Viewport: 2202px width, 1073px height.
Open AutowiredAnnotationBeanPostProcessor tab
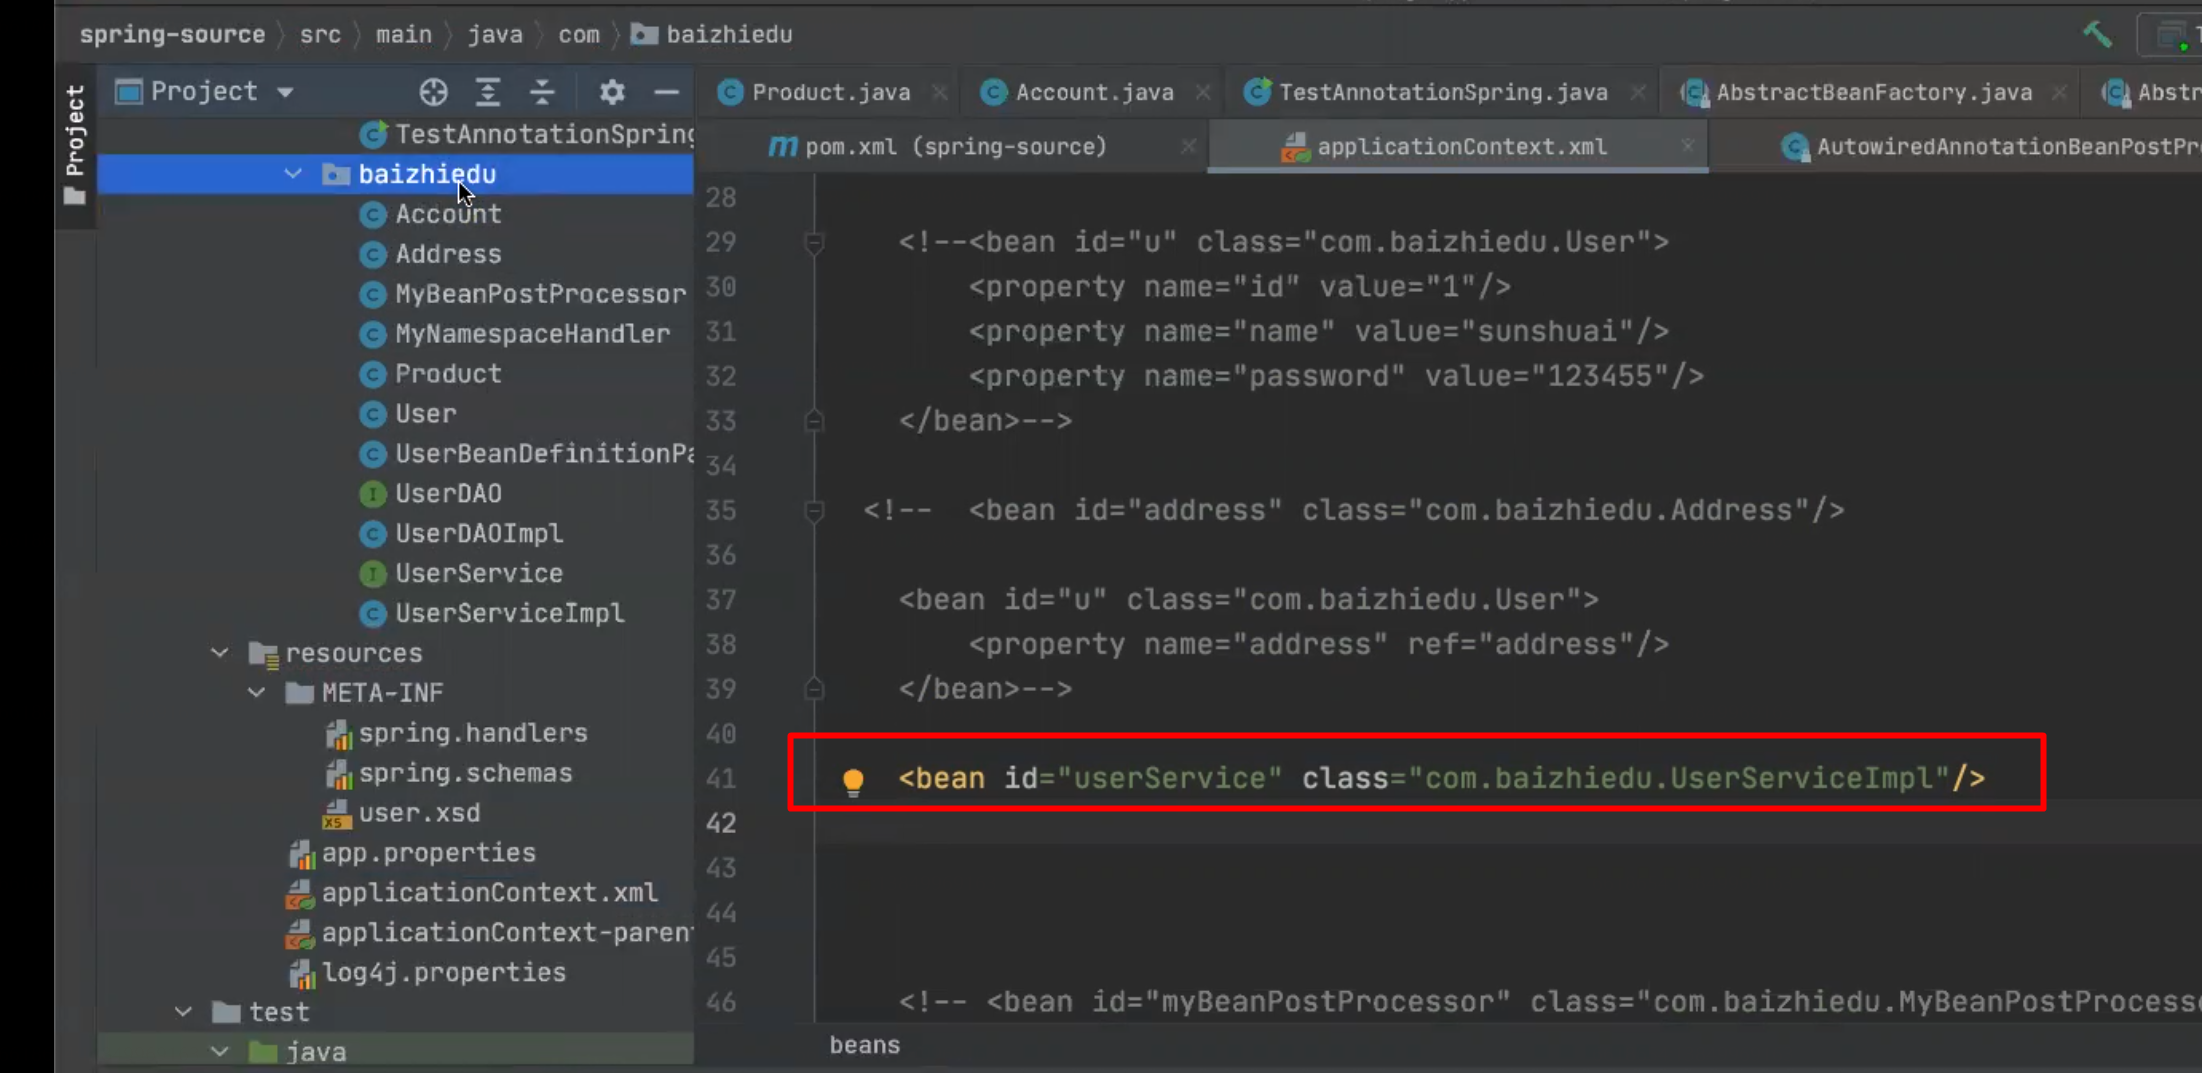coord(1990,147)
